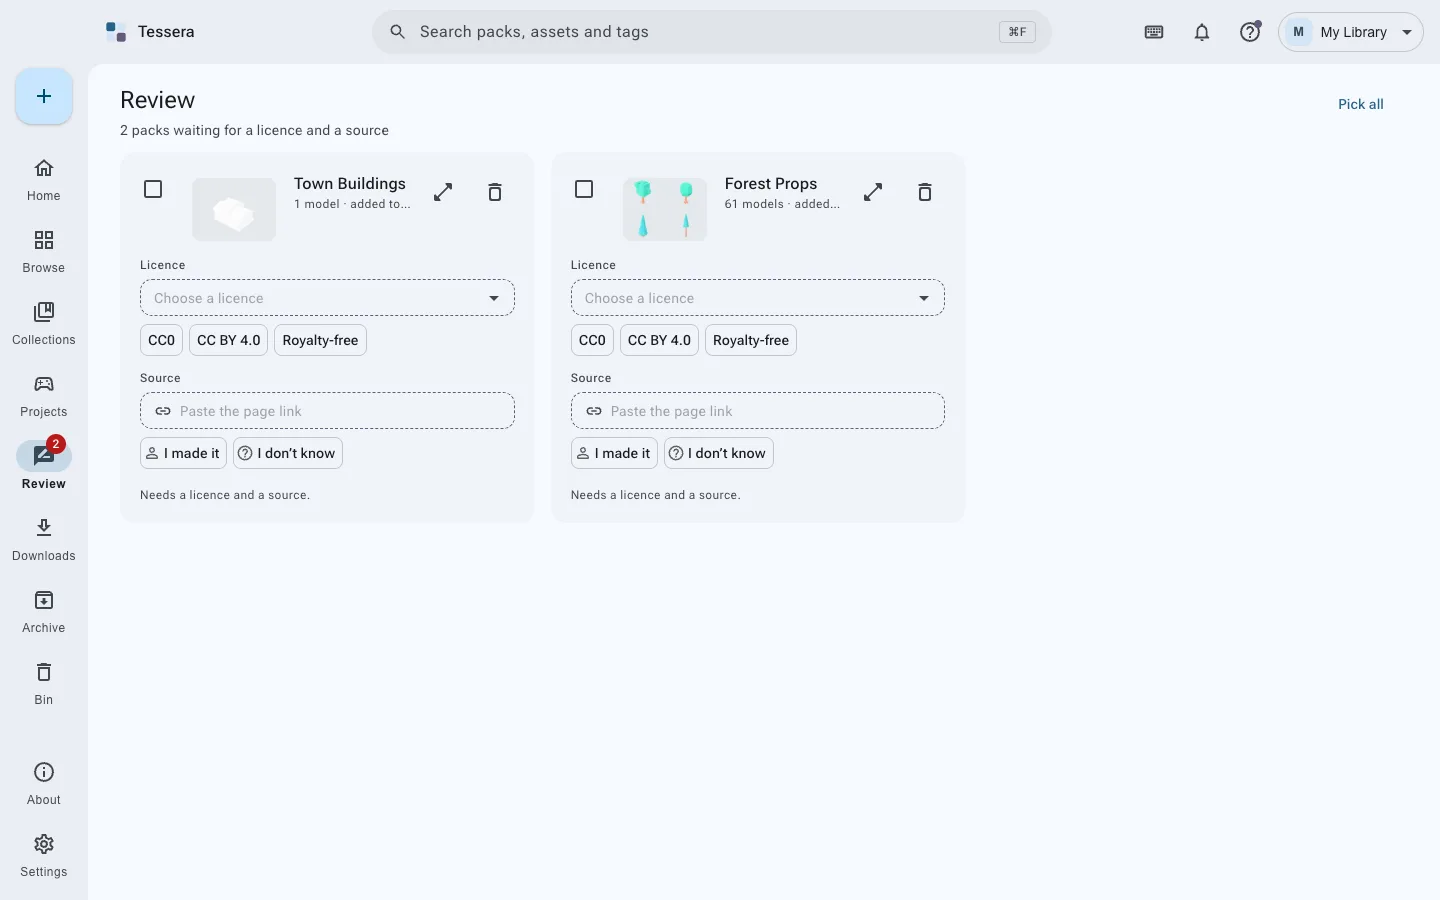Open the notifications bell
1440x900 pixels.
pos(1202,32)
